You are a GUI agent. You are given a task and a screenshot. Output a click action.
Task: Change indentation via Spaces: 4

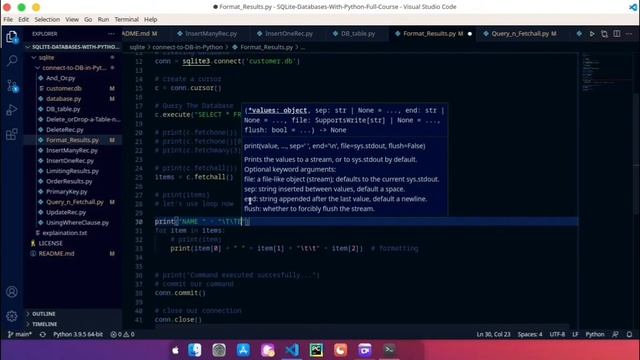click(530, 334)
